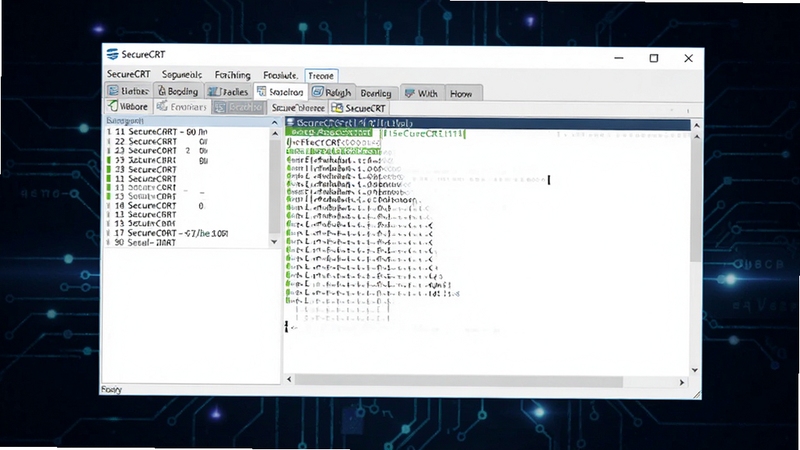
Task: Click the session list panel header label
Action: click(125, 121)
